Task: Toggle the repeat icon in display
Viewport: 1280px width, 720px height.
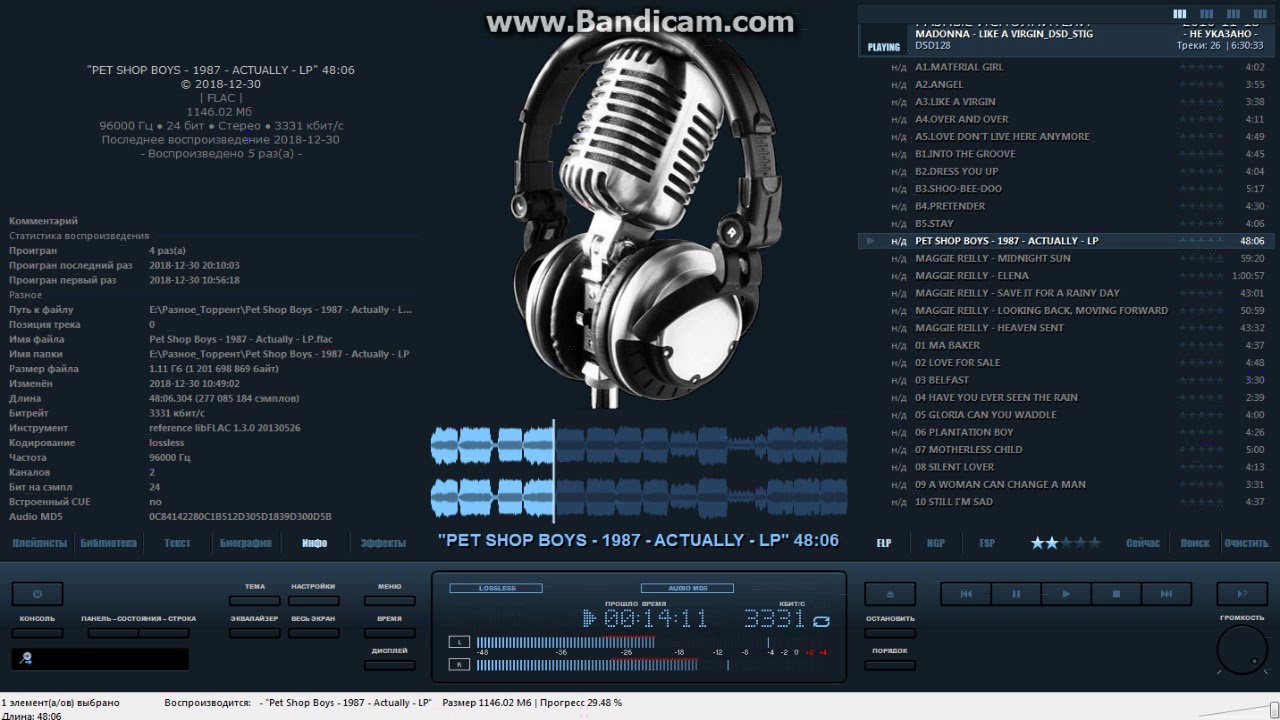Action: point(821,621)
